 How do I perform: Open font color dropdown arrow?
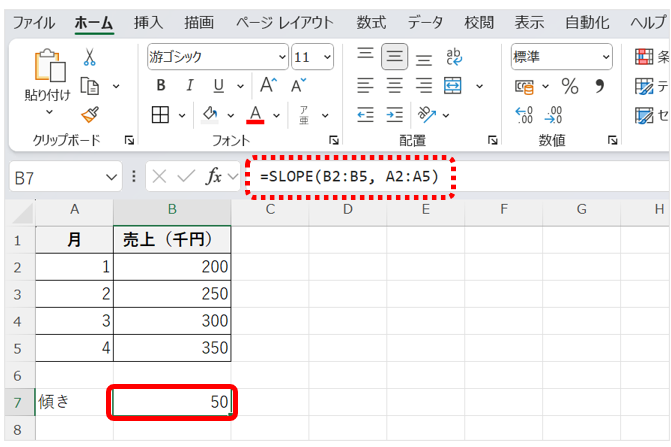[x=276, y=115]
